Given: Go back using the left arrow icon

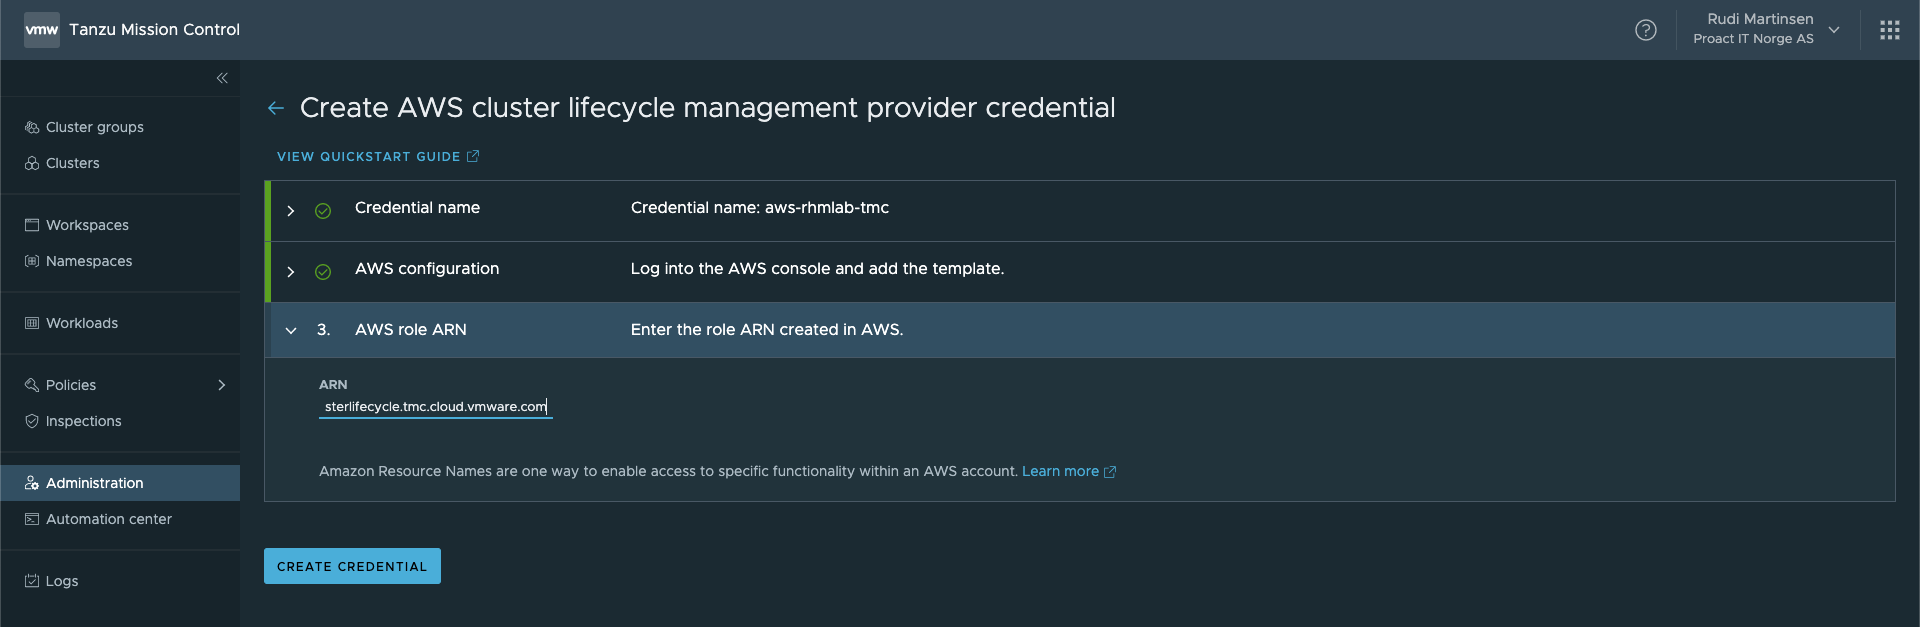Looking at the screenshot, I should [276, 108].
